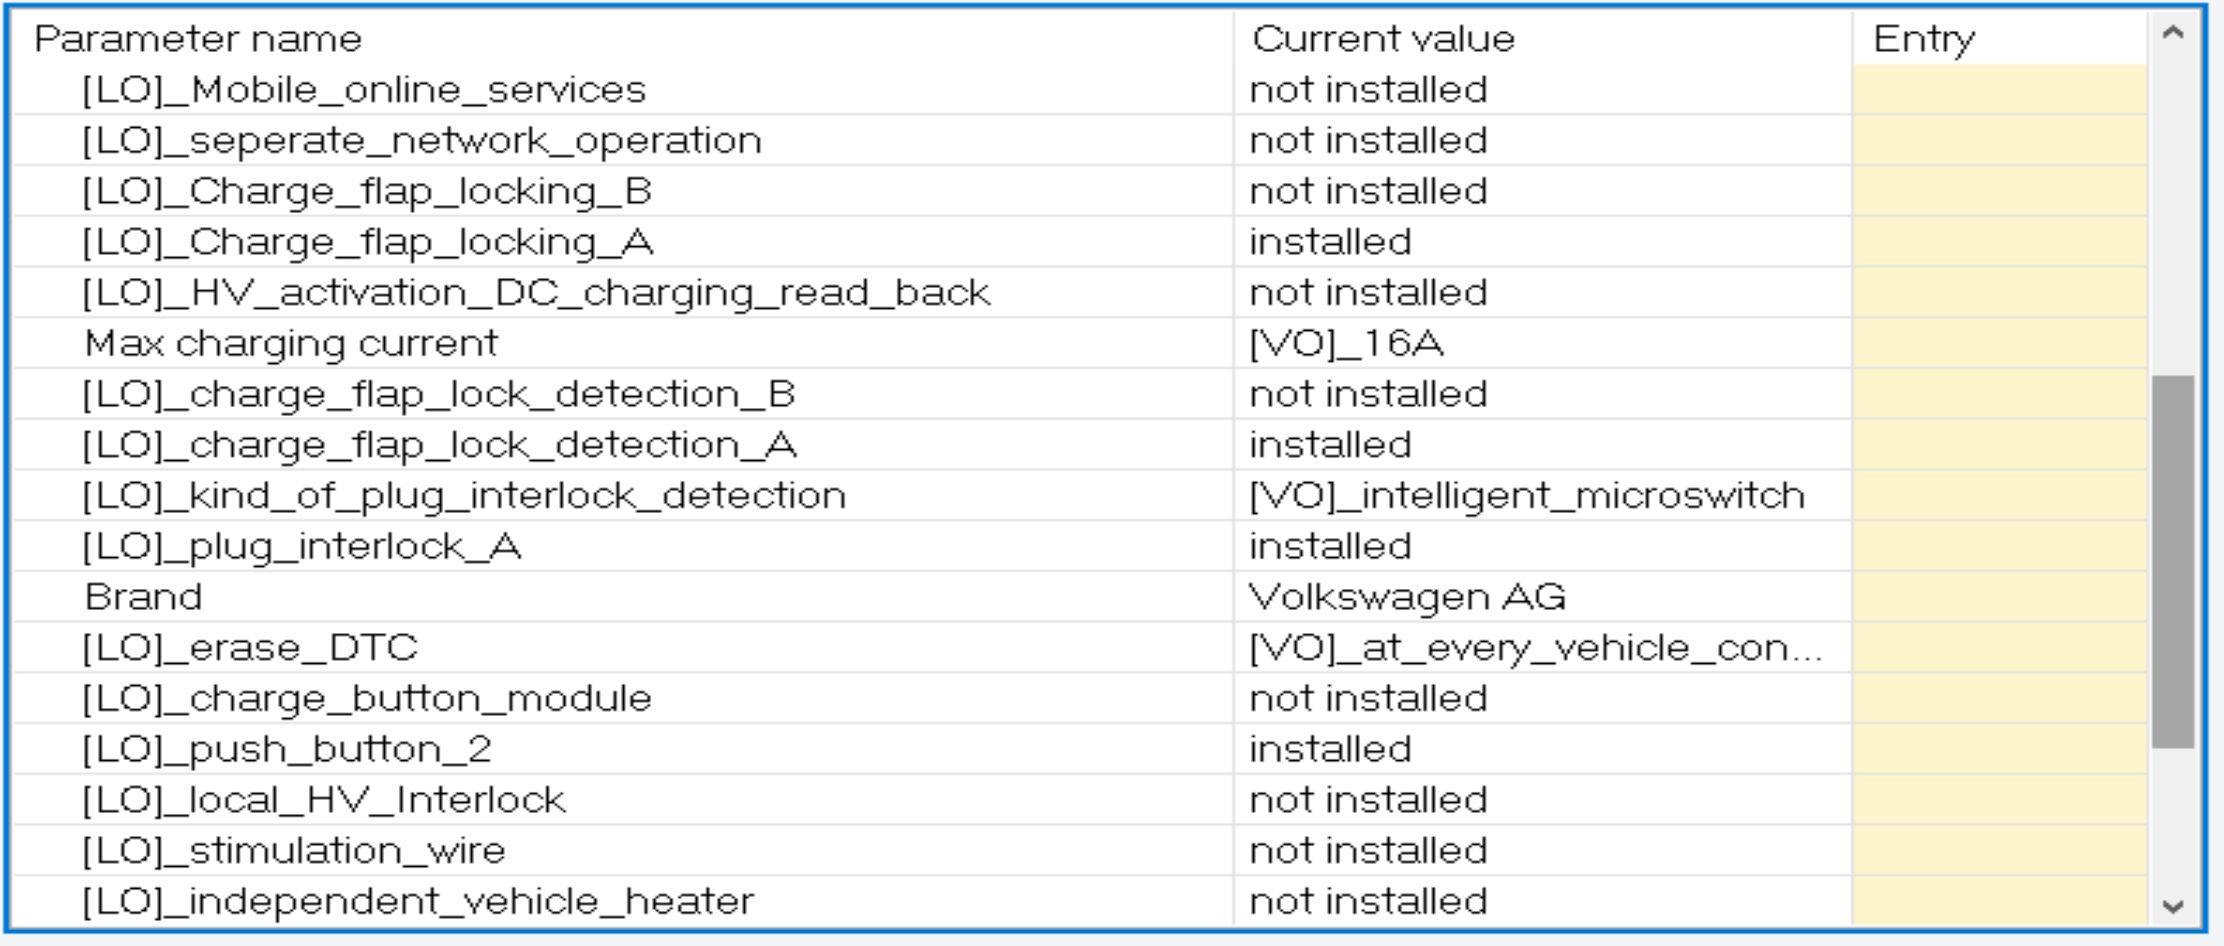Click the Parameter name column header

click(198, 39)
